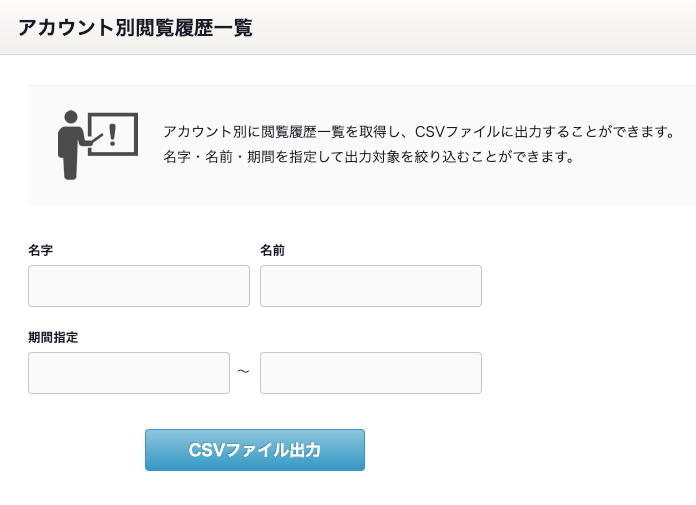Click the presenter with whiteboard icon
Screen dimensions: 696x505
click(x=98, y=145)
